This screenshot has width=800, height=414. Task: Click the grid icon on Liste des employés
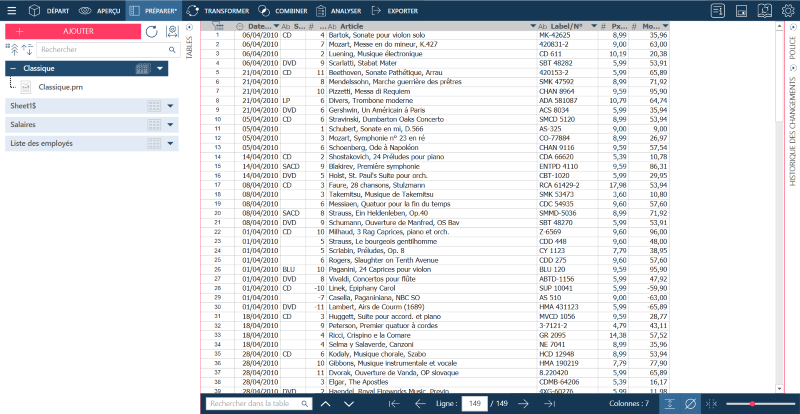pyautogui.click(x=154, y=143)
